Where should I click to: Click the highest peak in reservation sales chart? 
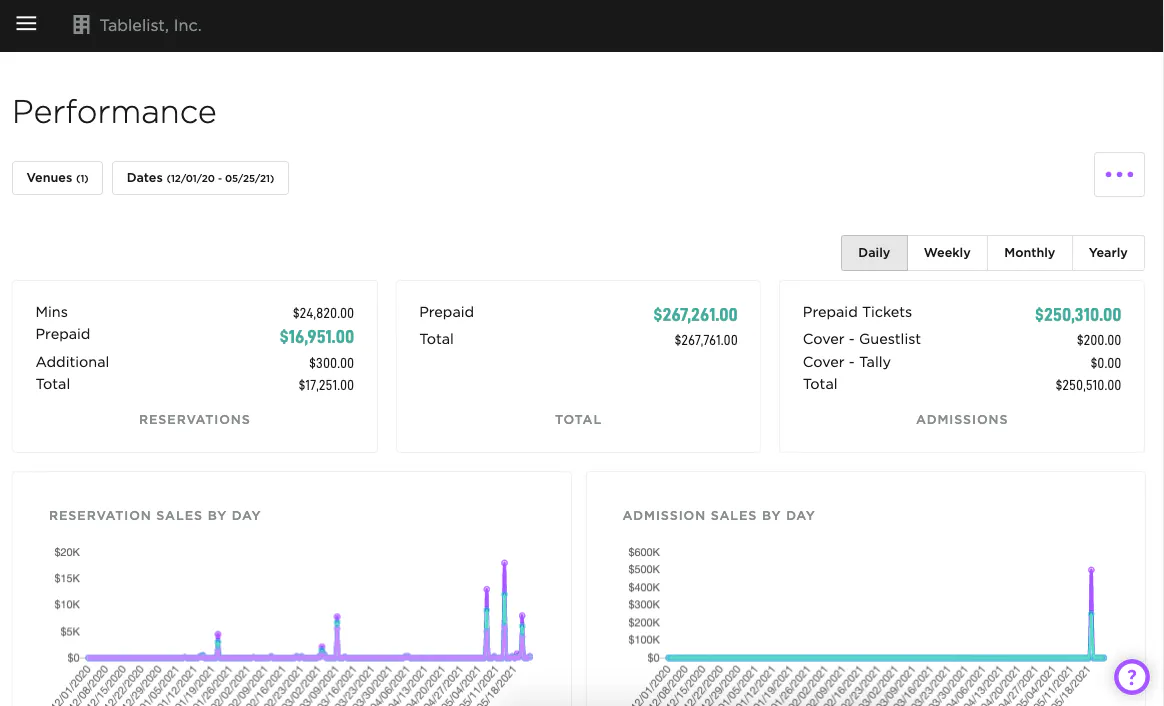505,563
